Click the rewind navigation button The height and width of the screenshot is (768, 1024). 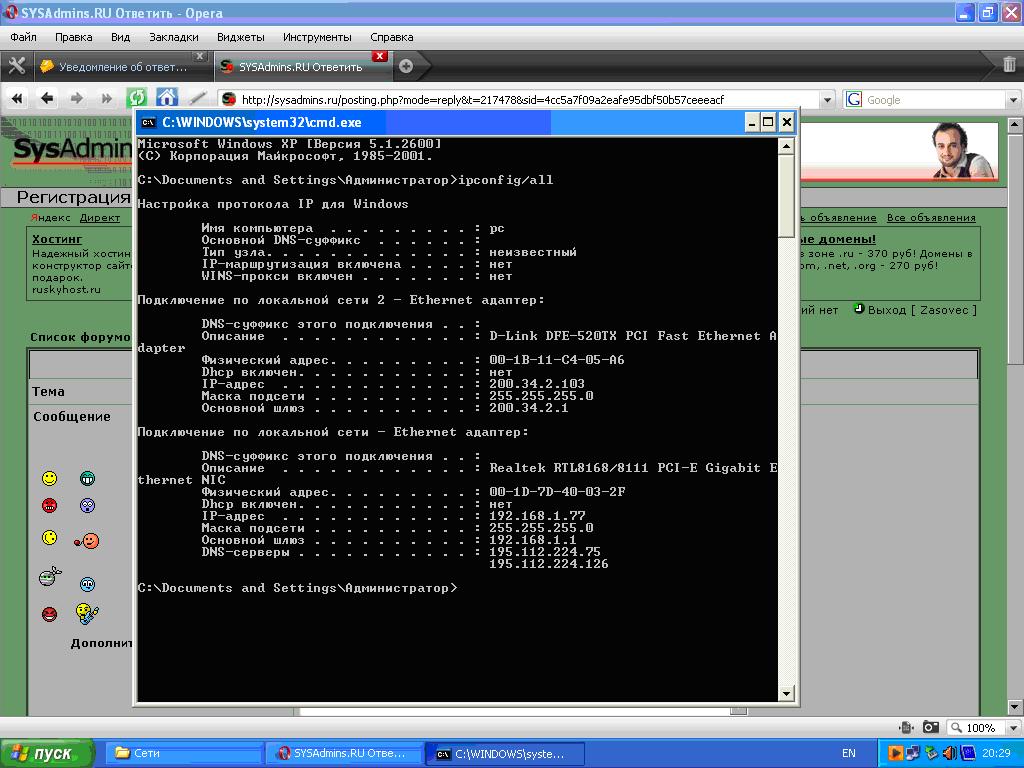click(18, 99)
